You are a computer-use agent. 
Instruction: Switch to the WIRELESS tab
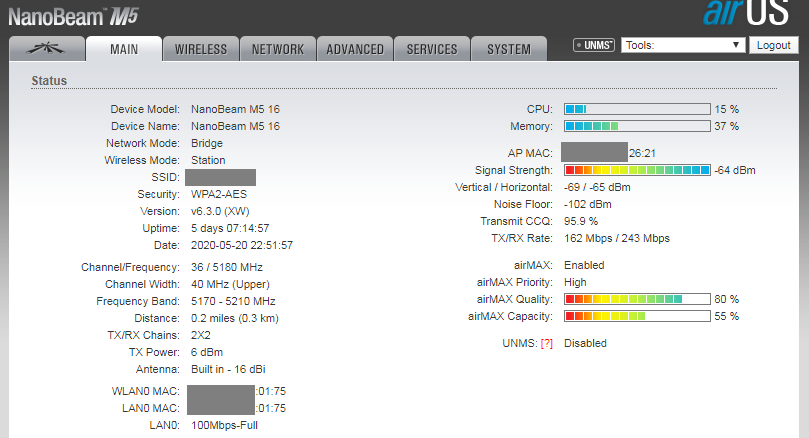coord(201,49)
